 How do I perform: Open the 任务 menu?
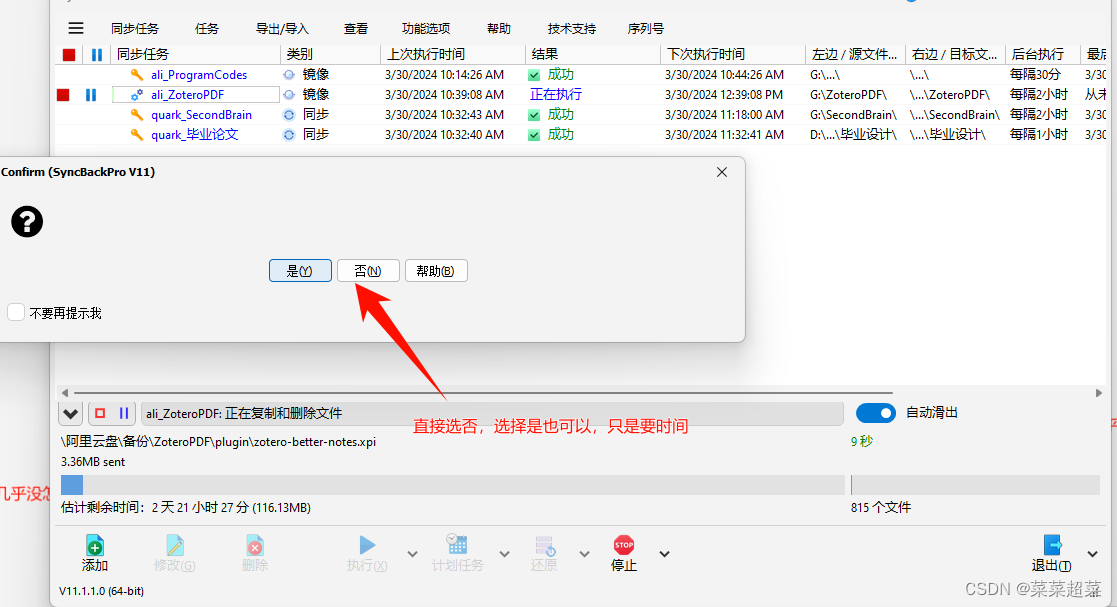[x=207, y=28]
